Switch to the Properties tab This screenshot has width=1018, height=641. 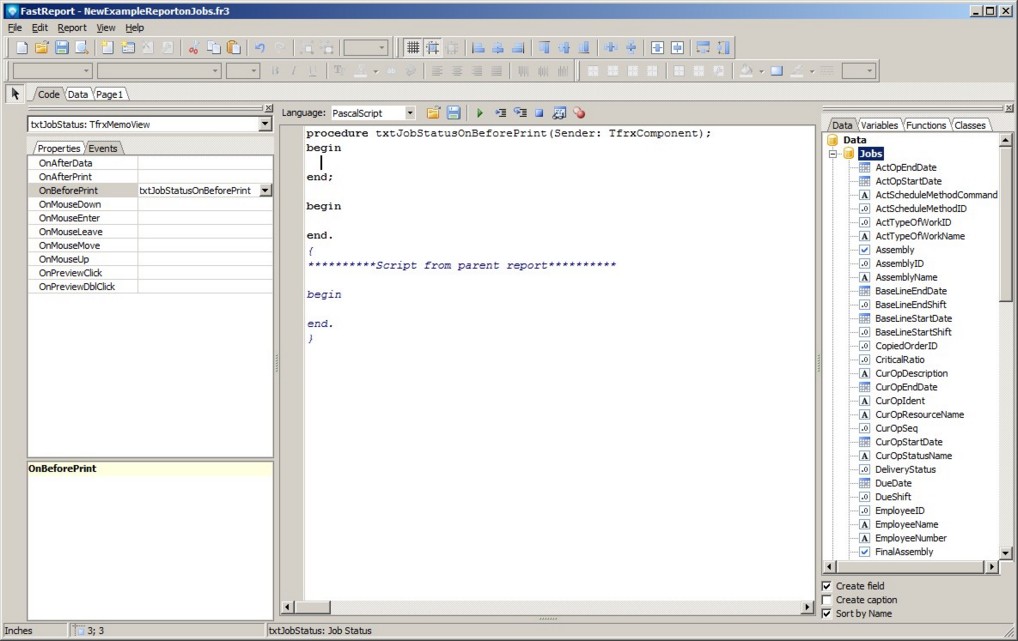(58, 148)
